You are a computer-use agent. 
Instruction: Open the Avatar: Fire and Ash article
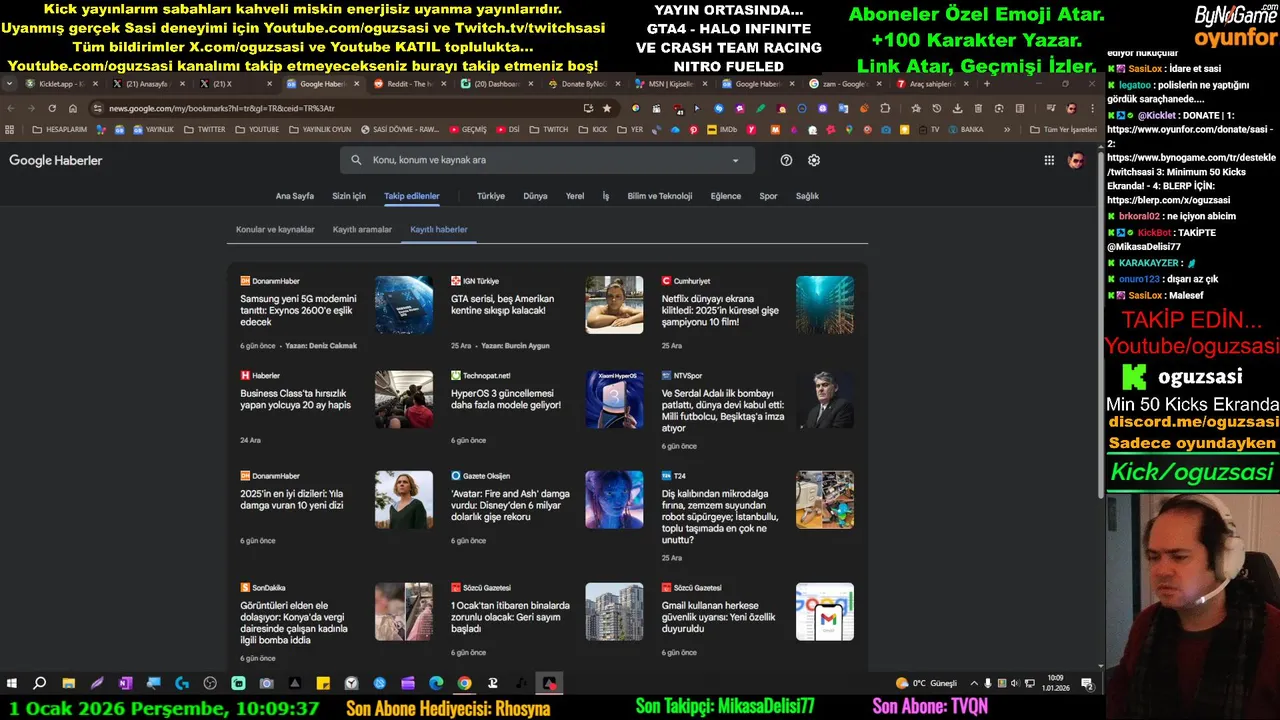tap(510, 505)
